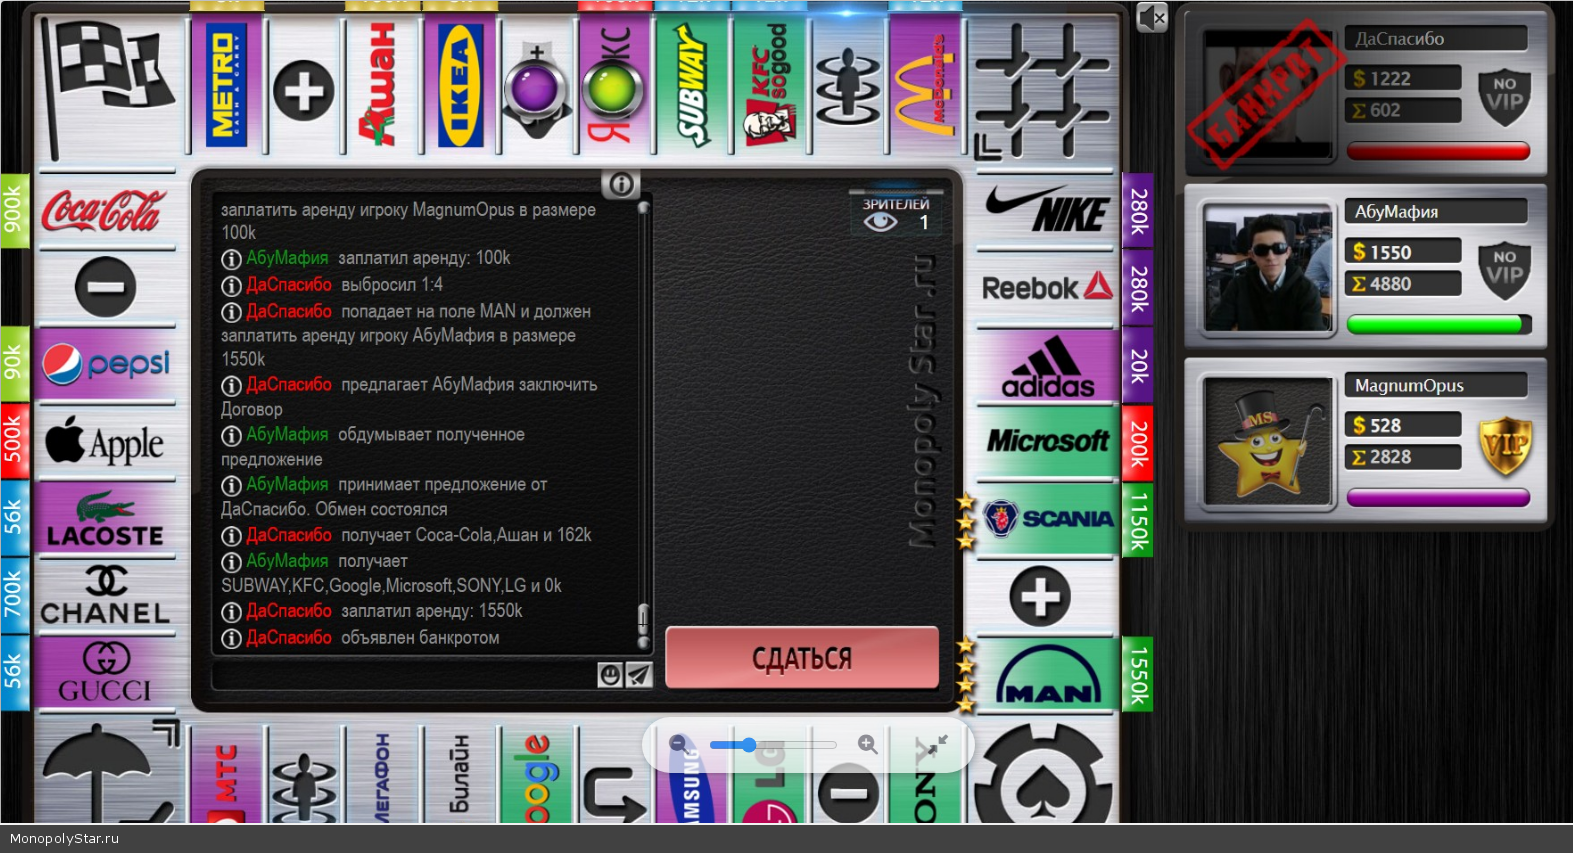The image size is (1573, 853).
Task: Click the zoom out magnifier icon
Action: pyautogui.click(x=679, y=744)
